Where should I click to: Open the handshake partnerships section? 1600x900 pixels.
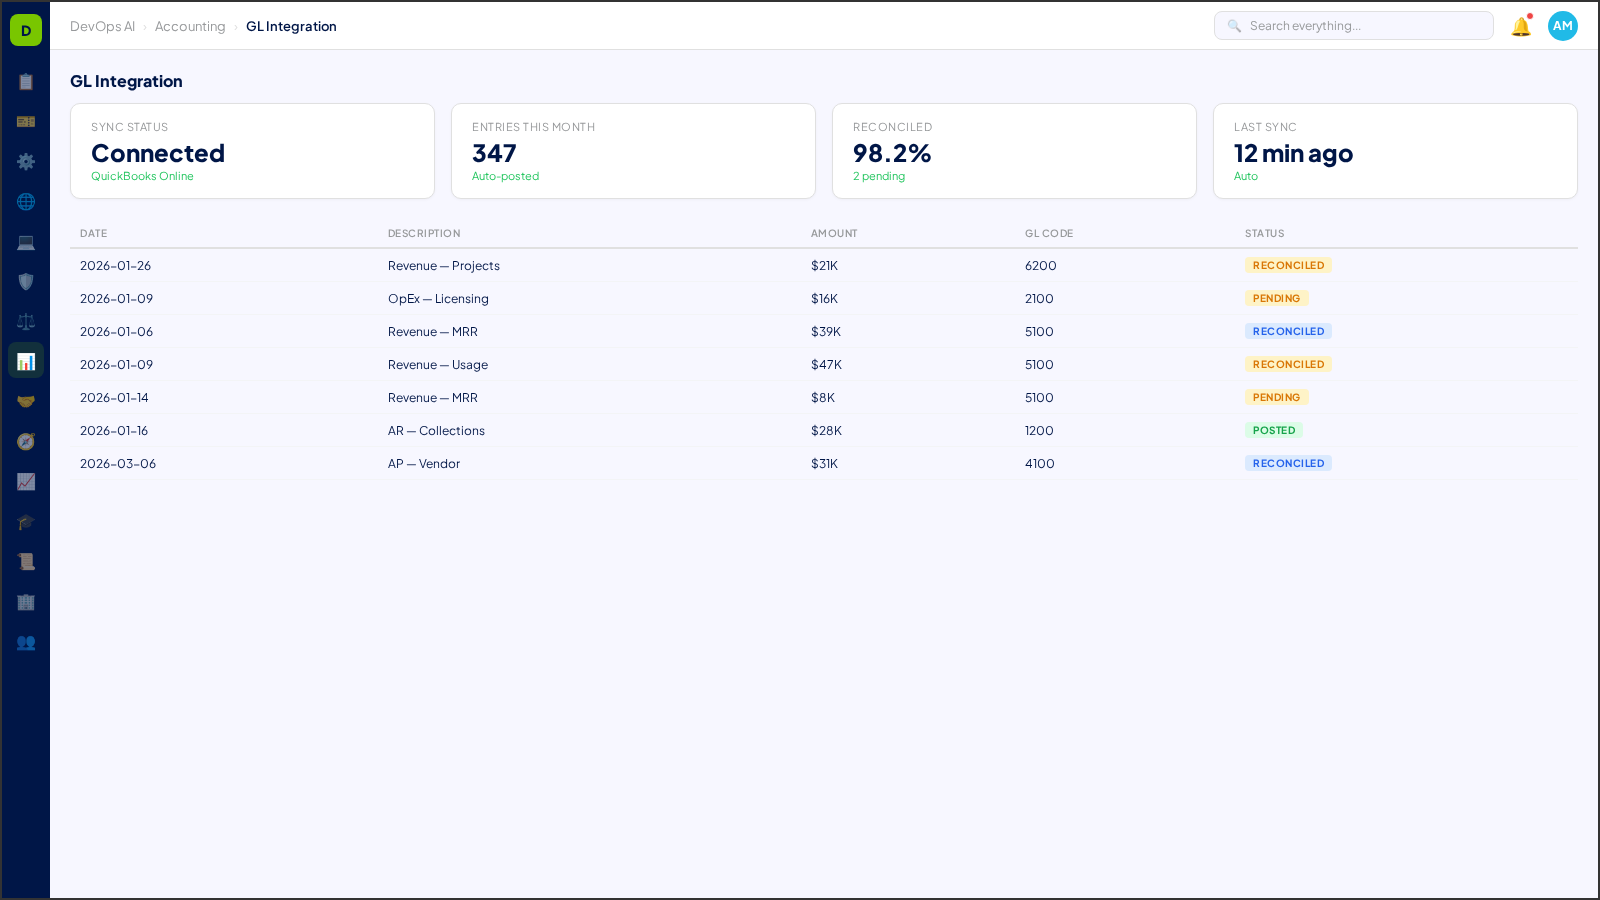tap(26, 401)
